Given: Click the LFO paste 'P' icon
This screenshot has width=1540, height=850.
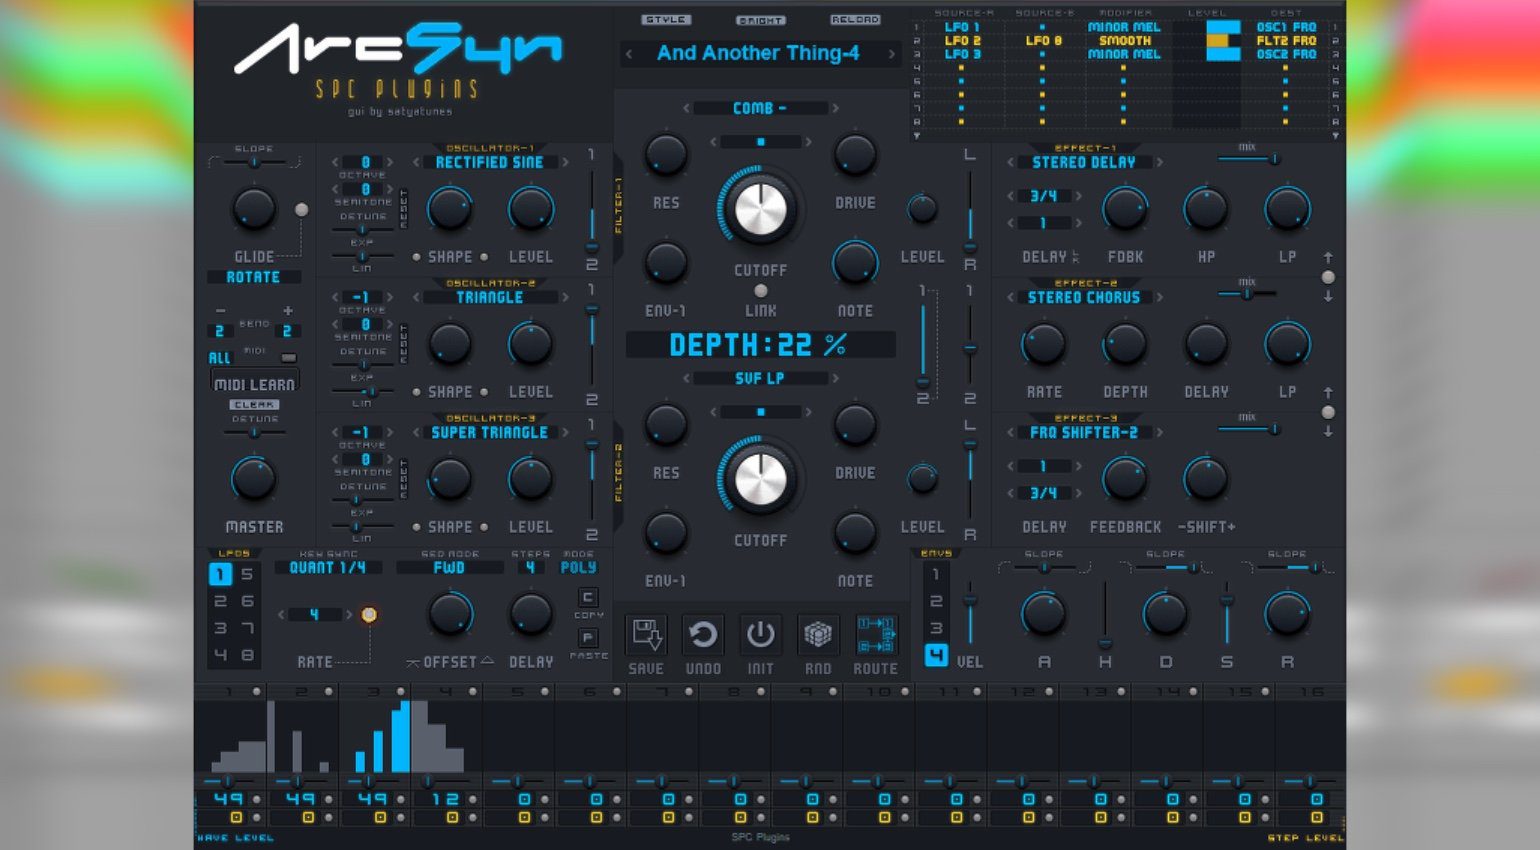Looking at the screenshot, I should (588, 637).
